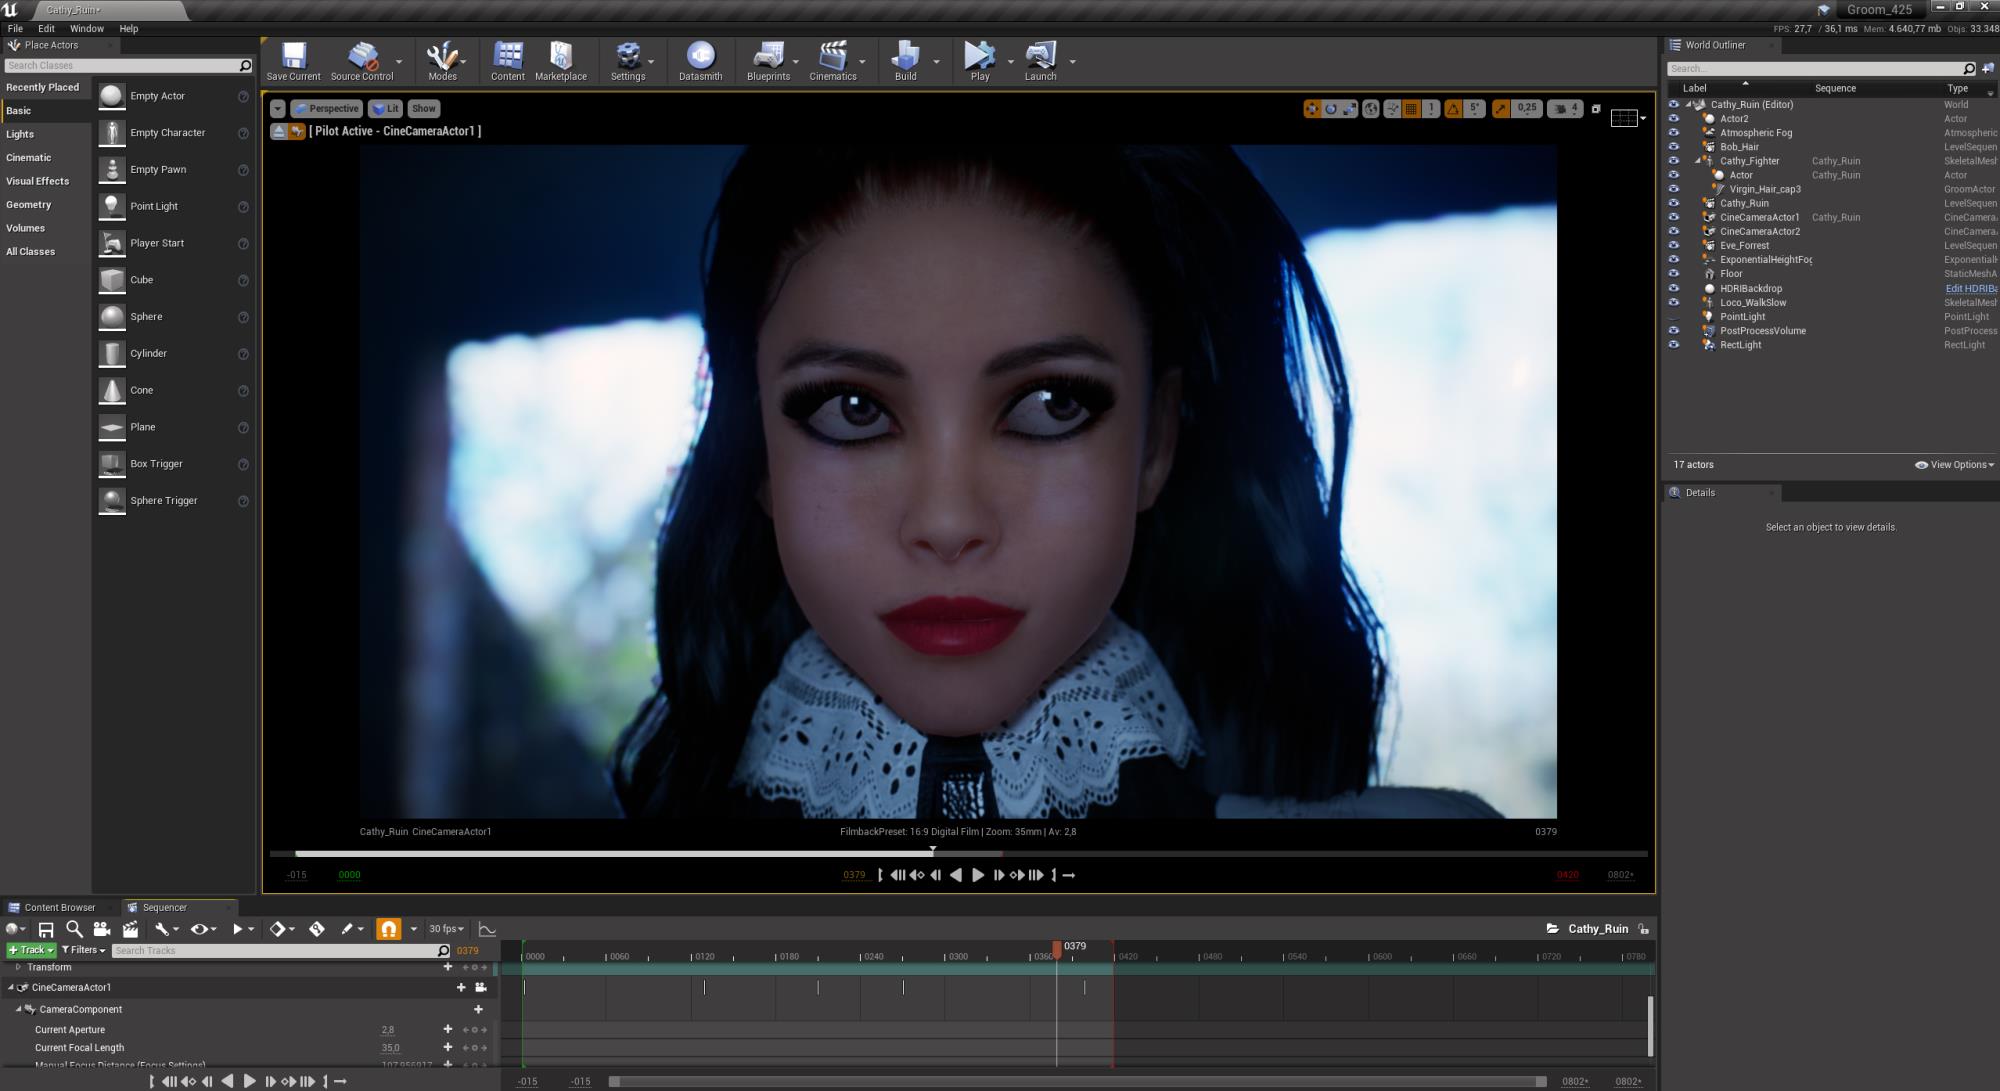Viewport: 2000px width, 1091px height.
Task: Click the save sequence floppy icon in Sequencer
Action: pyautogui.click(x=46, y=929)
